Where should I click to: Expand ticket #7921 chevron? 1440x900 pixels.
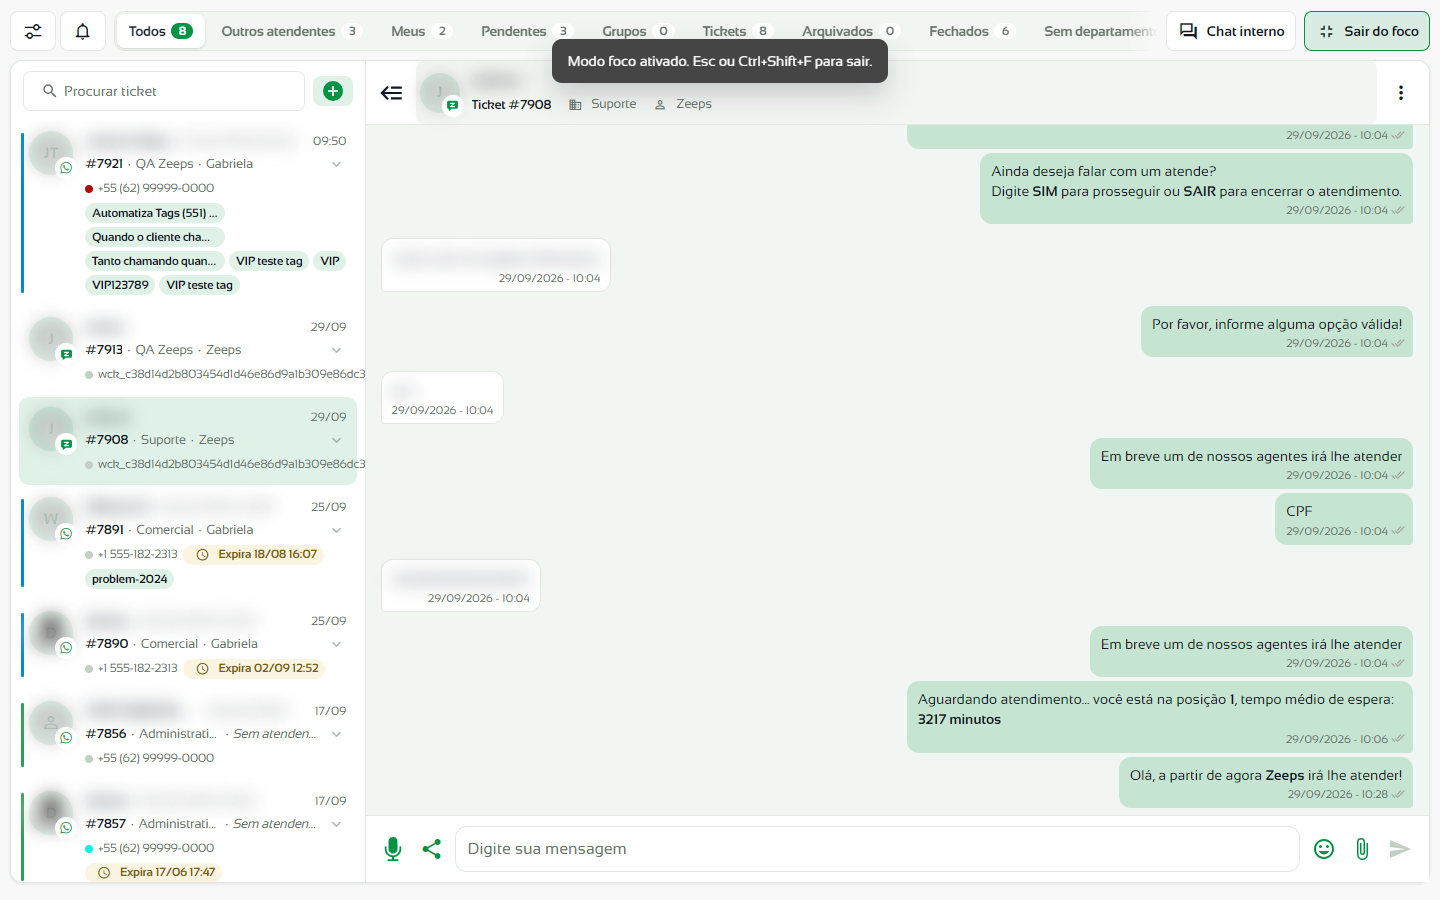(x=337, y=164)
